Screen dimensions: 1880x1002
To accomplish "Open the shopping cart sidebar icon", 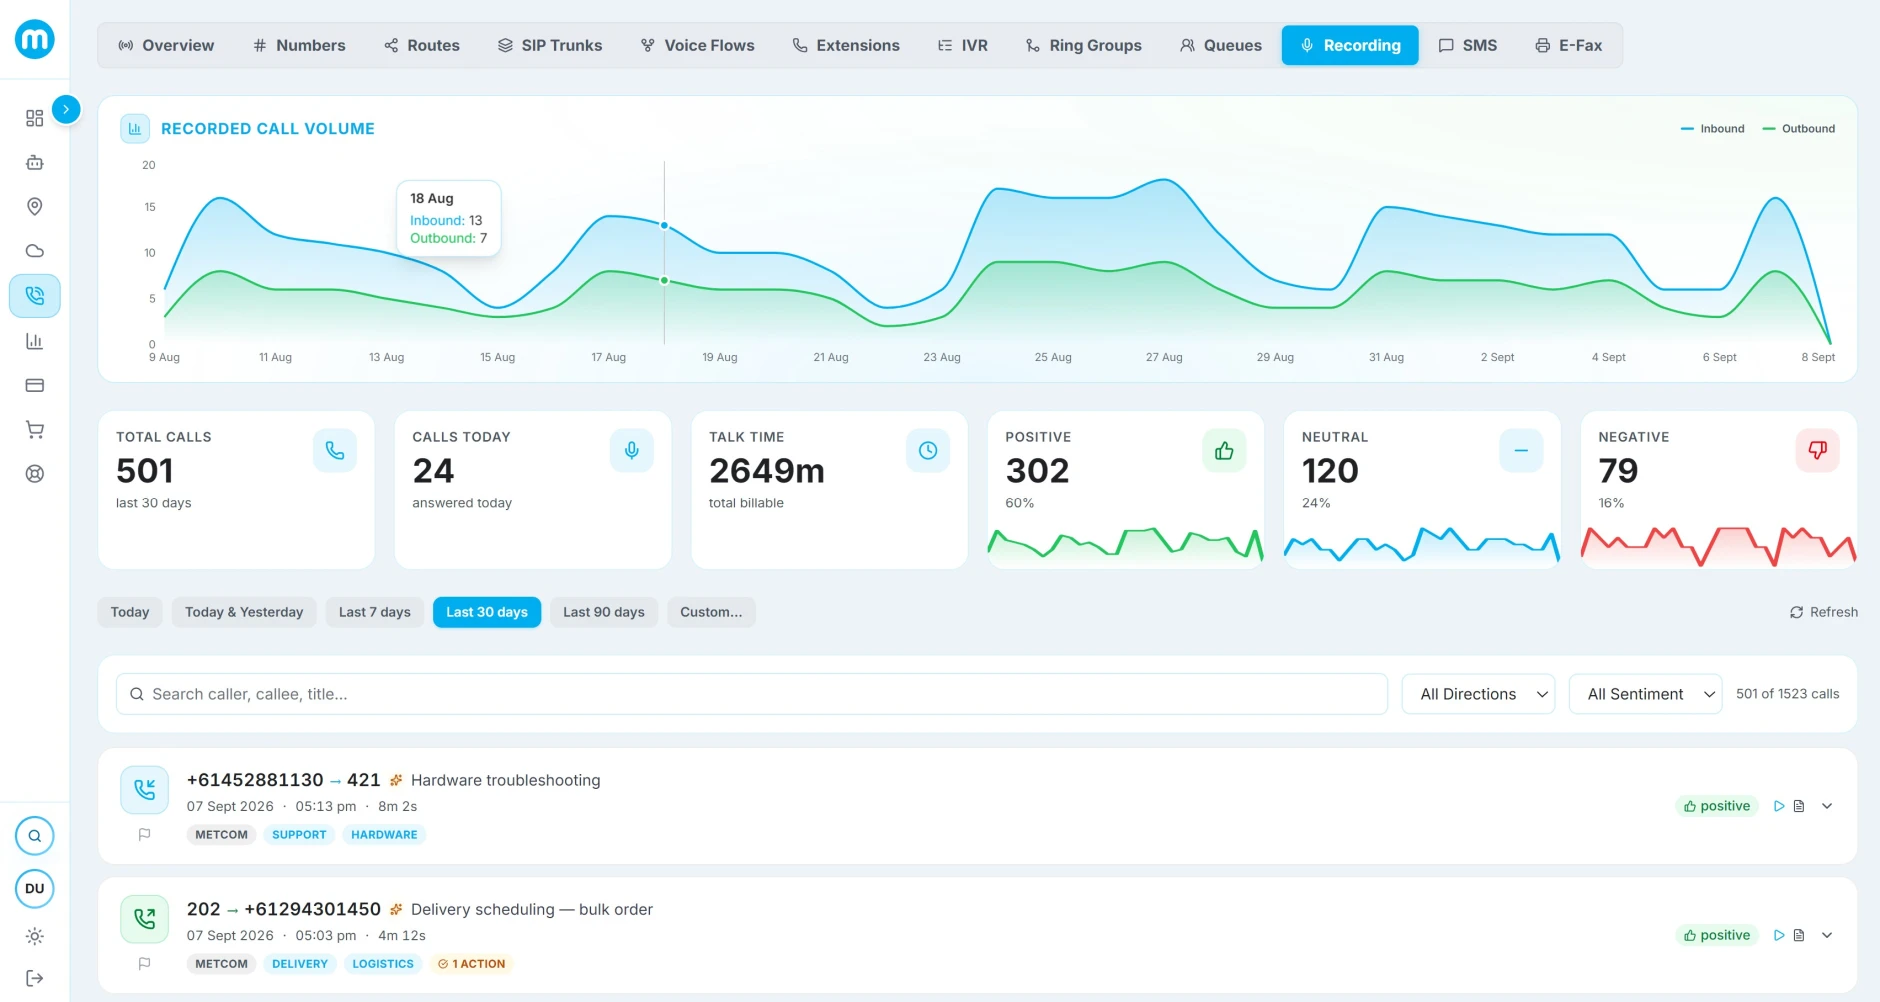I will 35,430.
